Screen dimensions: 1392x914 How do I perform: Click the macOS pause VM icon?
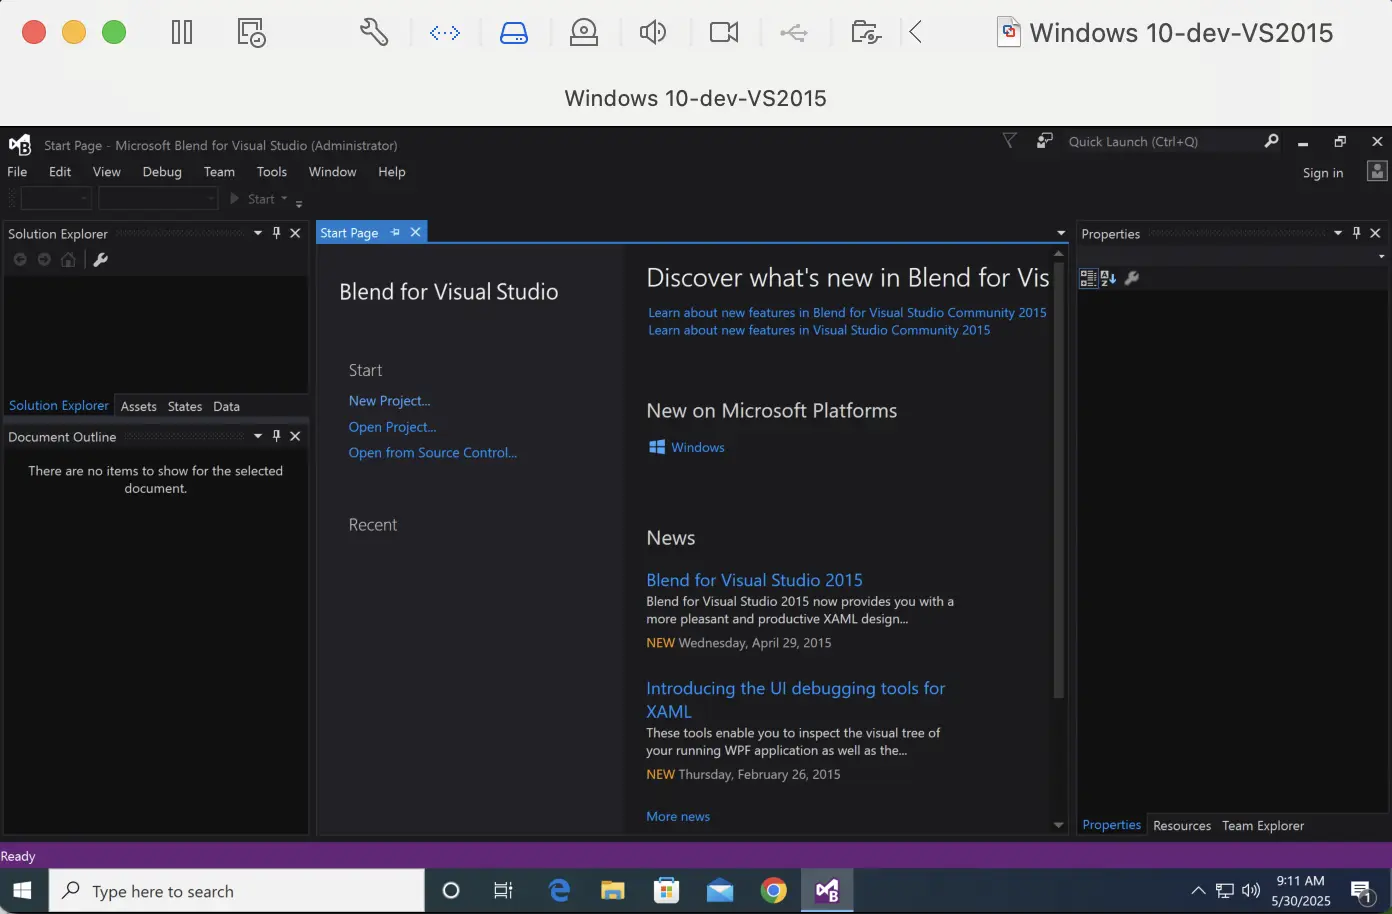(x=182, y=32)
